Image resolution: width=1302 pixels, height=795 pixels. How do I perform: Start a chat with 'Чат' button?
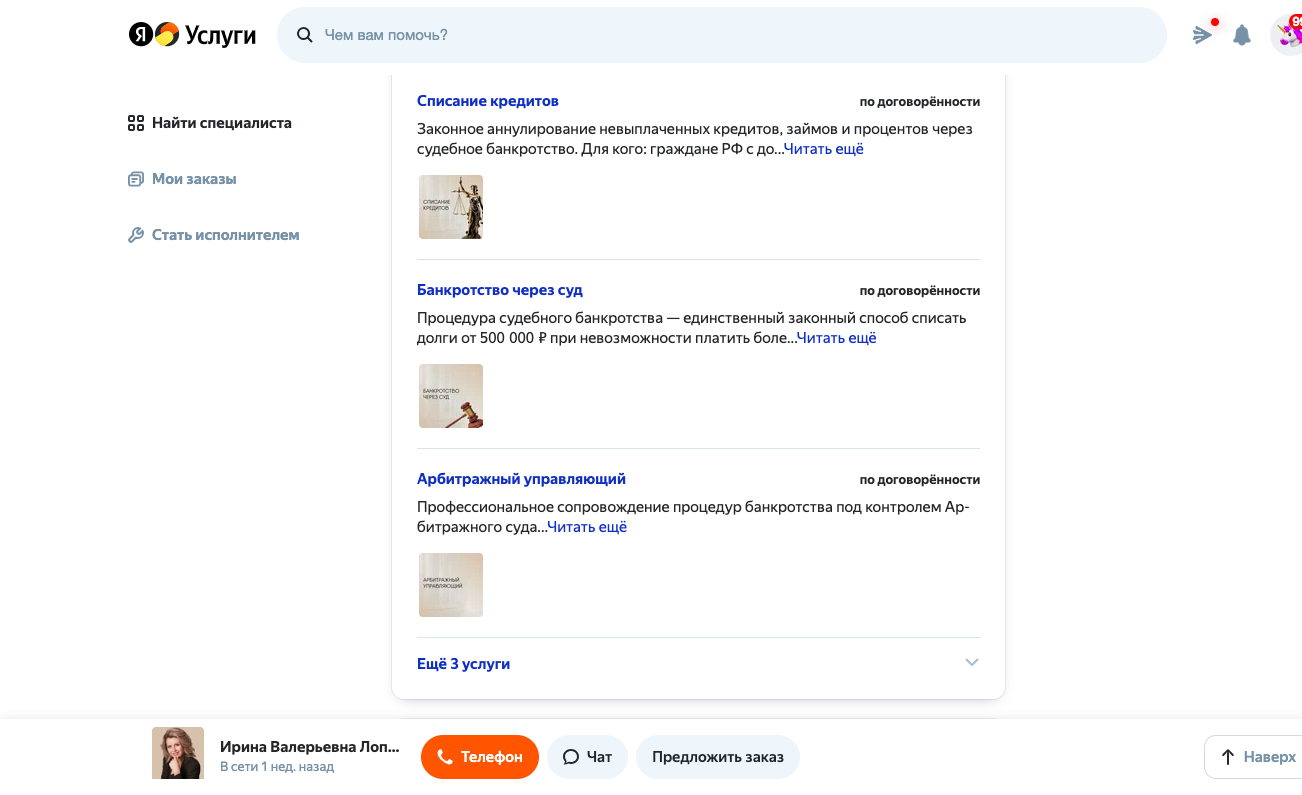(587, 757)
